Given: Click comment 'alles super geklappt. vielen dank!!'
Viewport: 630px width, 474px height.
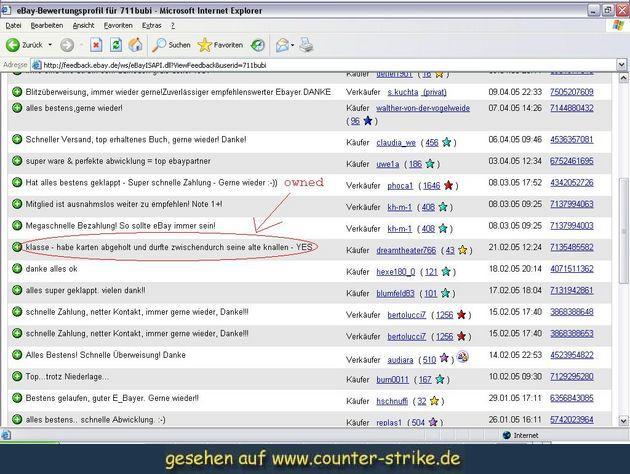Looking at the screenshot, I should tap(85, 290).
